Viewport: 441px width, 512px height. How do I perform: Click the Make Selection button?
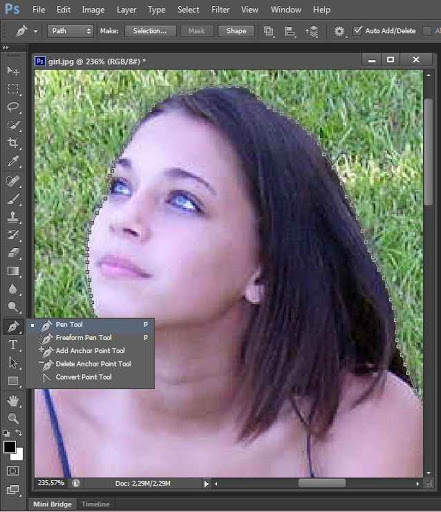point(150,31)
